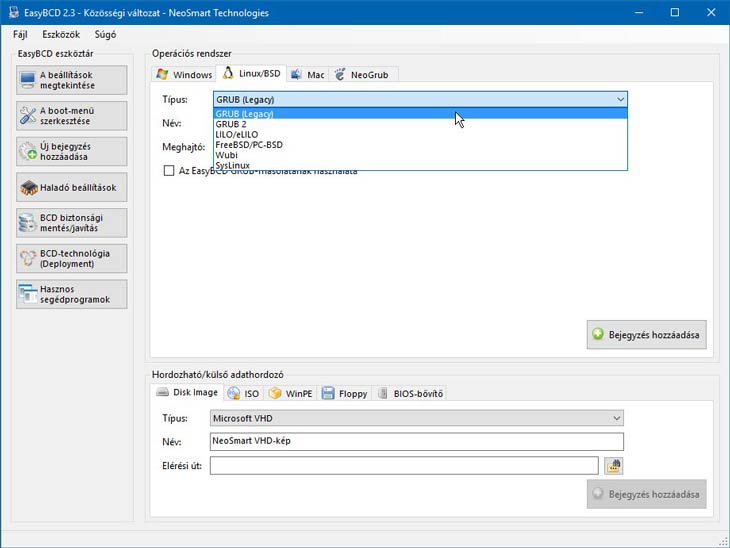
Task: Open 'A boot-menü szerkesztése' tool
Action: (72, 115)
